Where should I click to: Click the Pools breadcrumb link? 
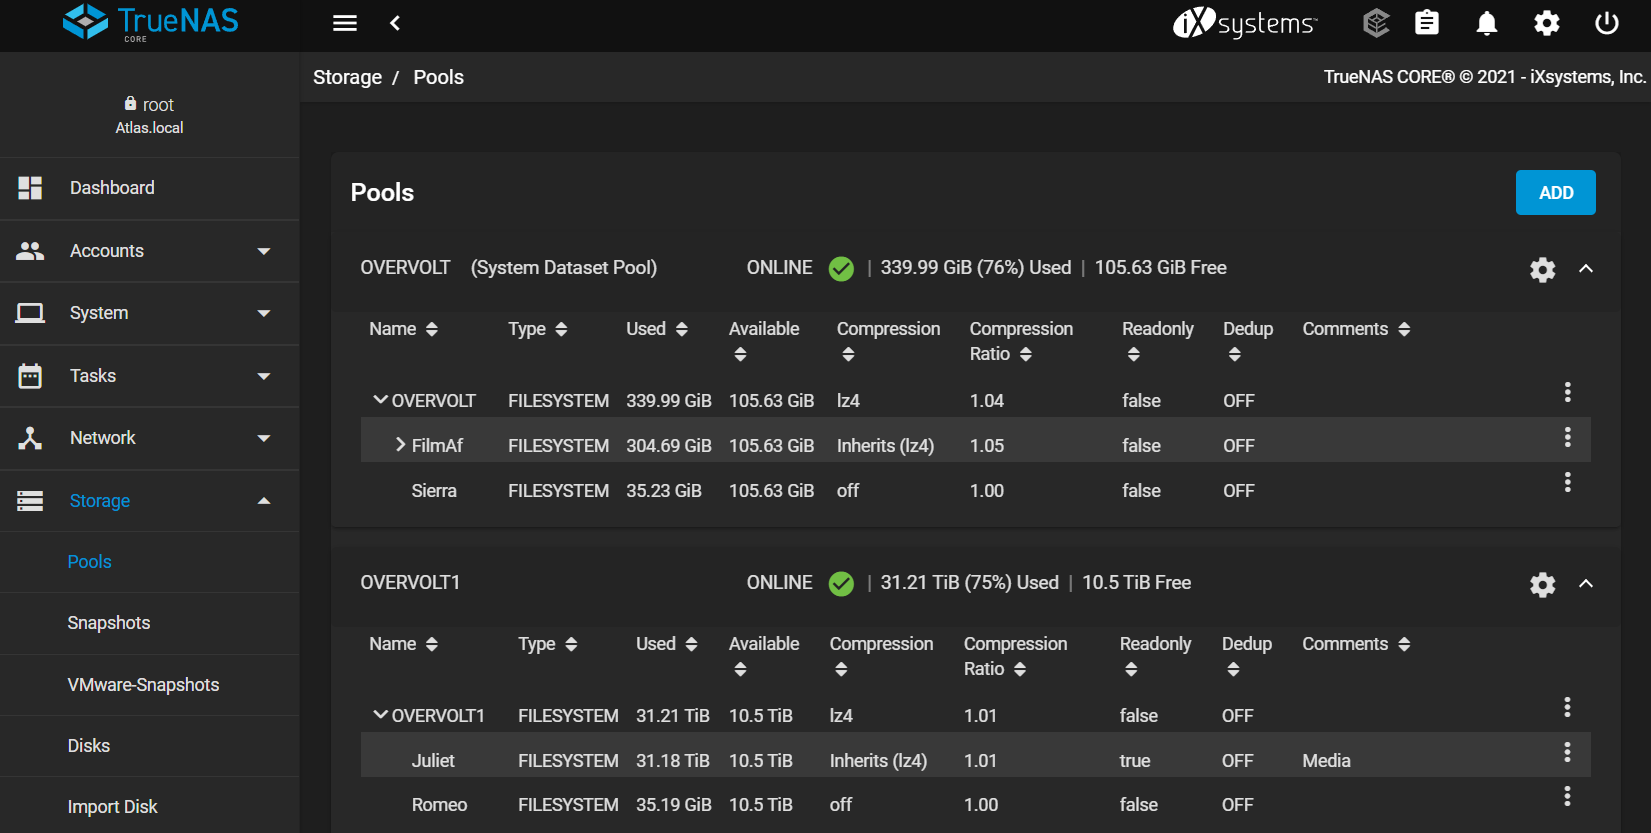[x=438, y=77]
